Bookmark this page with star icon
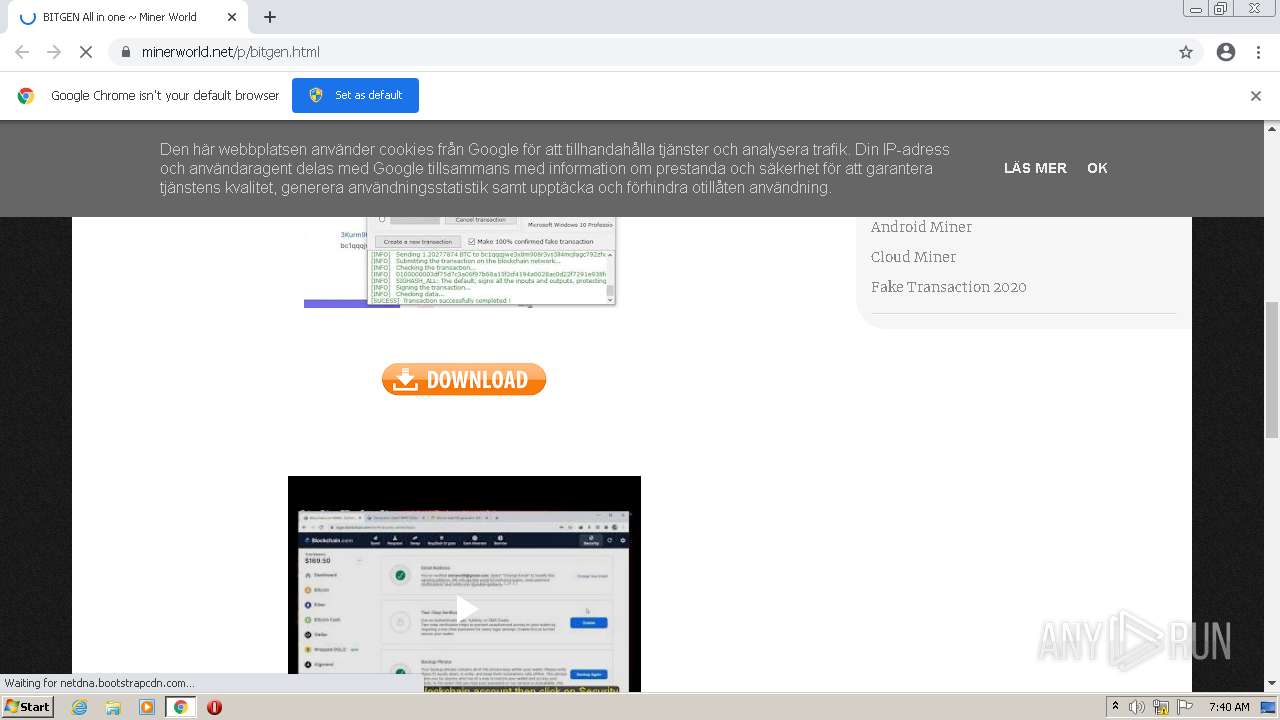 click(x=1186, y=52)
